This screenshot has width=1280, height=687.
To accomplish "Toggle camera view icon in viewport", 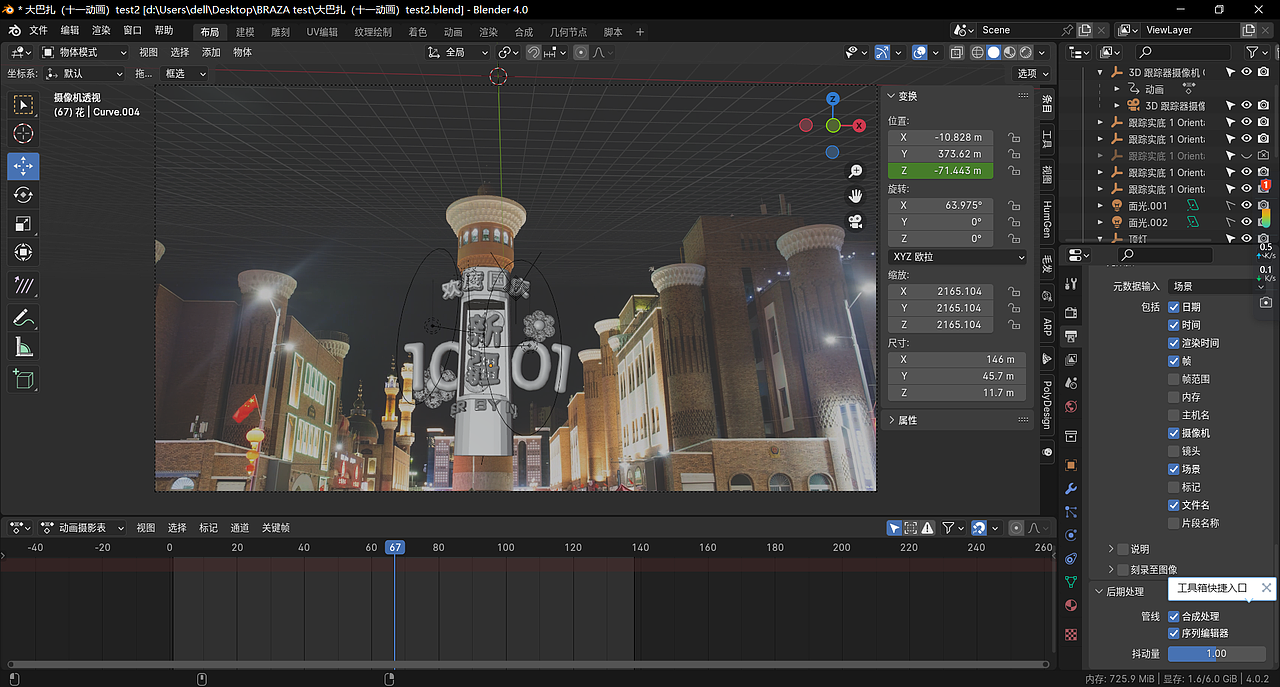I will point(856,221).
